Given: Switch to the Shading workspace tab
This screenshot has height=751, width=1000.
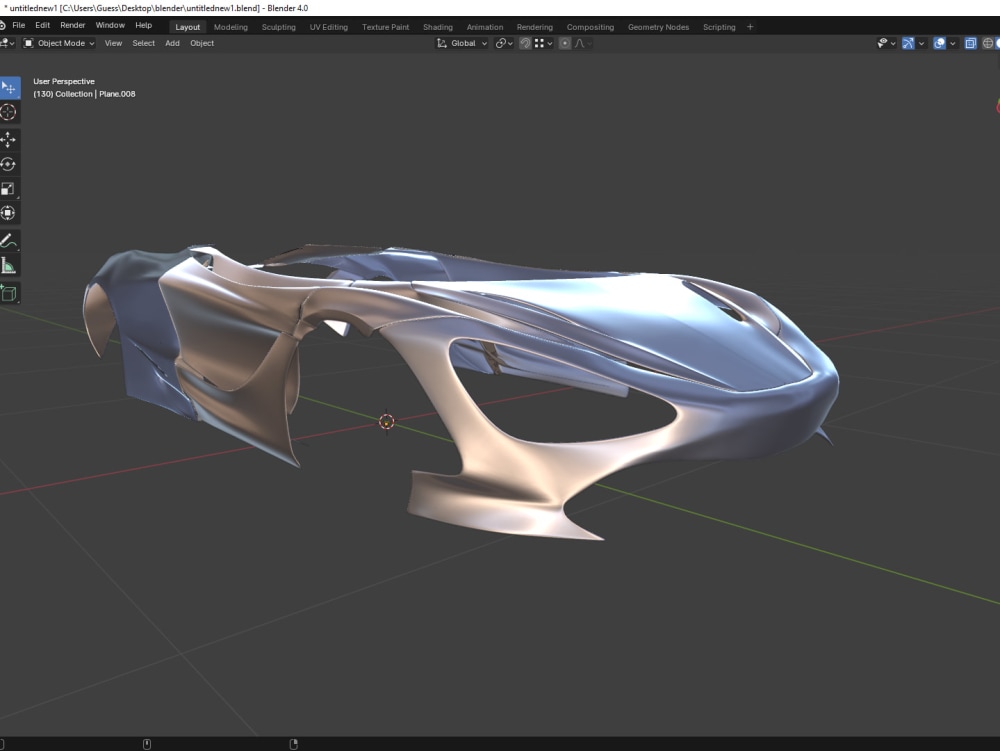Looking at the screenshot, I should click(x=438, y=27).
